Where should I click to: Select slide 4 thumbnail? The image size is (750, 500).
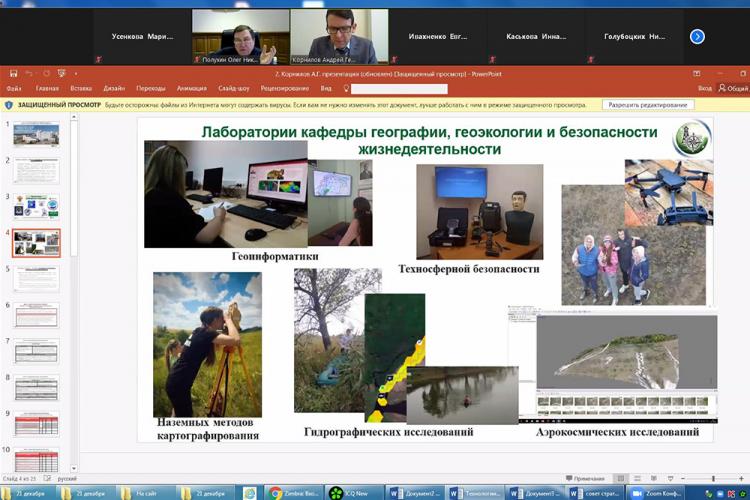36,243
